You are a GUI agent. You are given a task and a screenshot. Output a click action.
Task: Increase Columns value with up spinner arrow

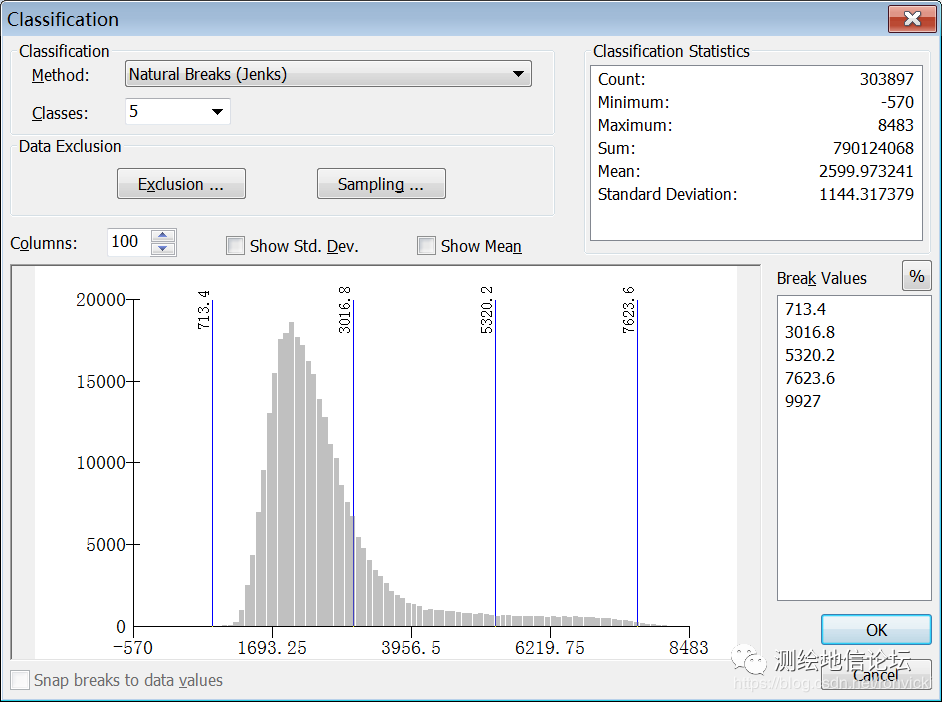[163, 236]
